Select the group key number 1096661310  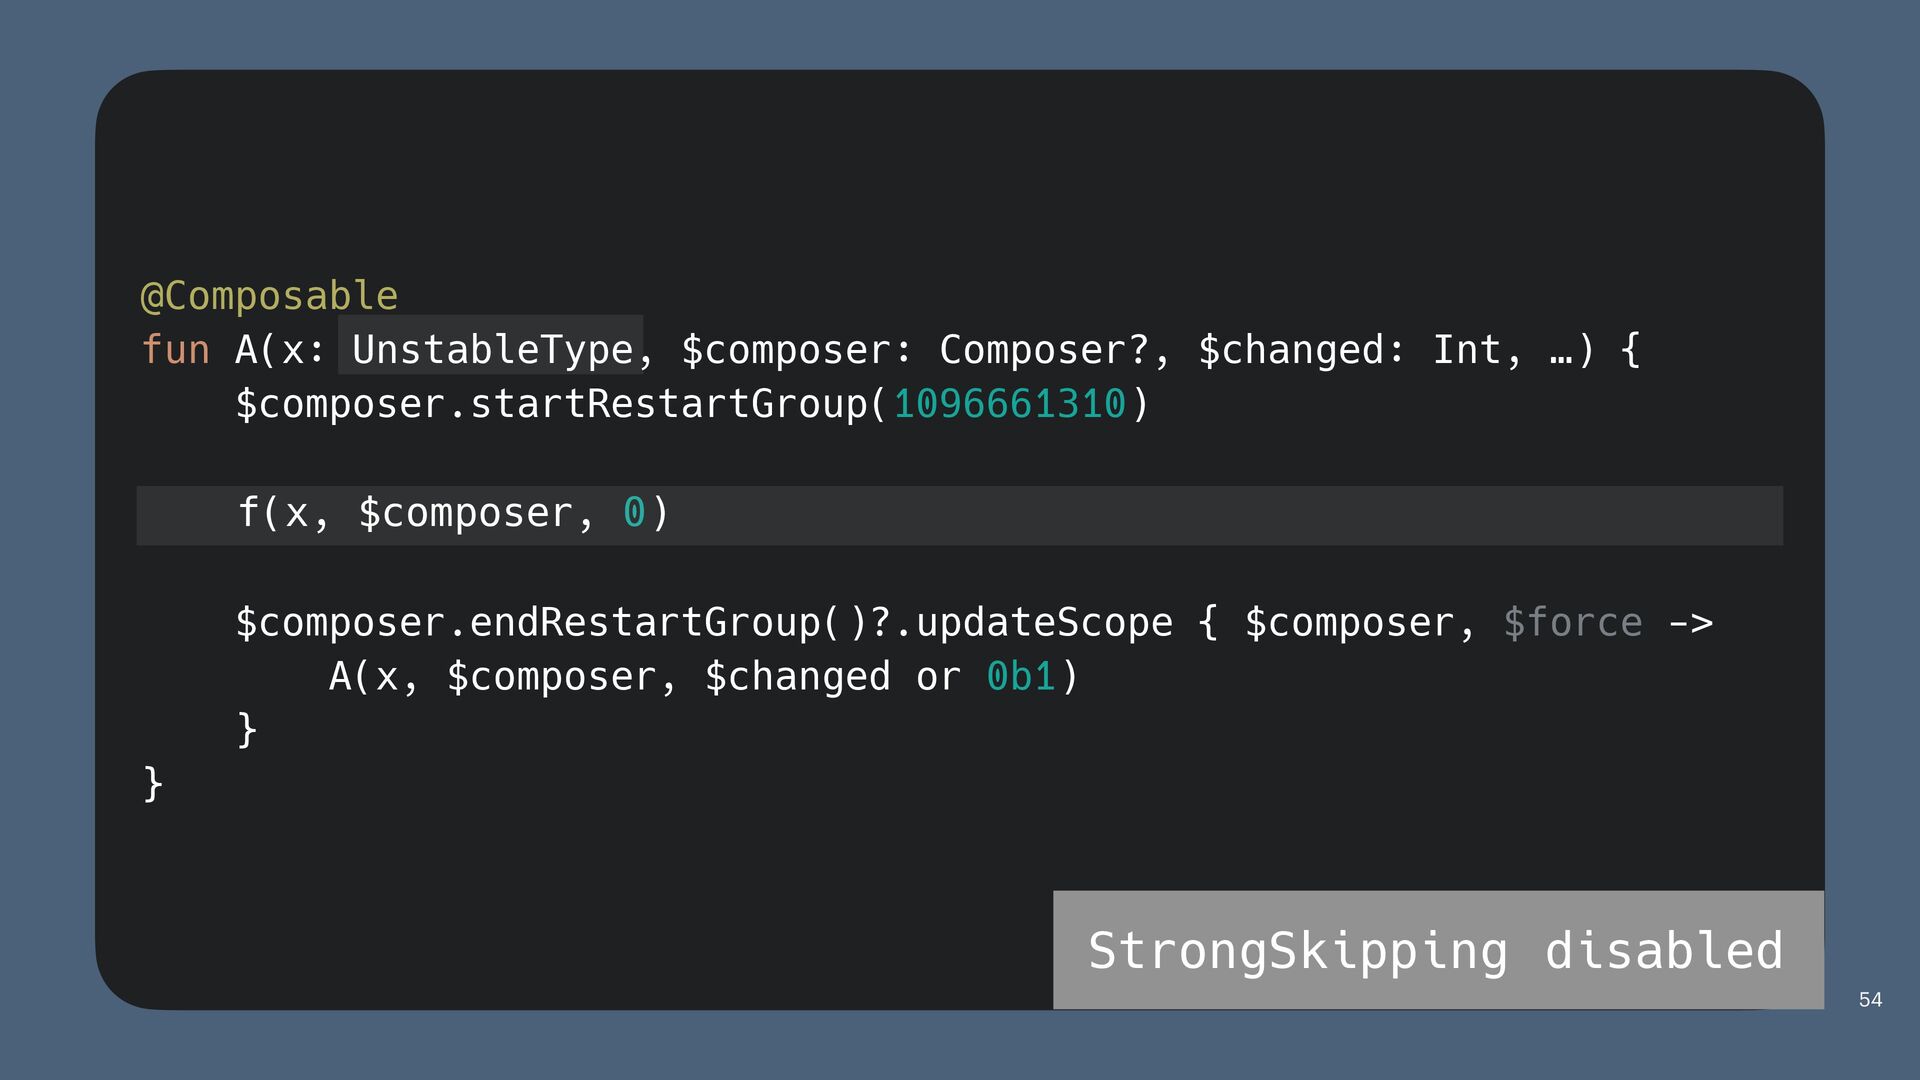pyautogui.click(x=1009, y=404)
